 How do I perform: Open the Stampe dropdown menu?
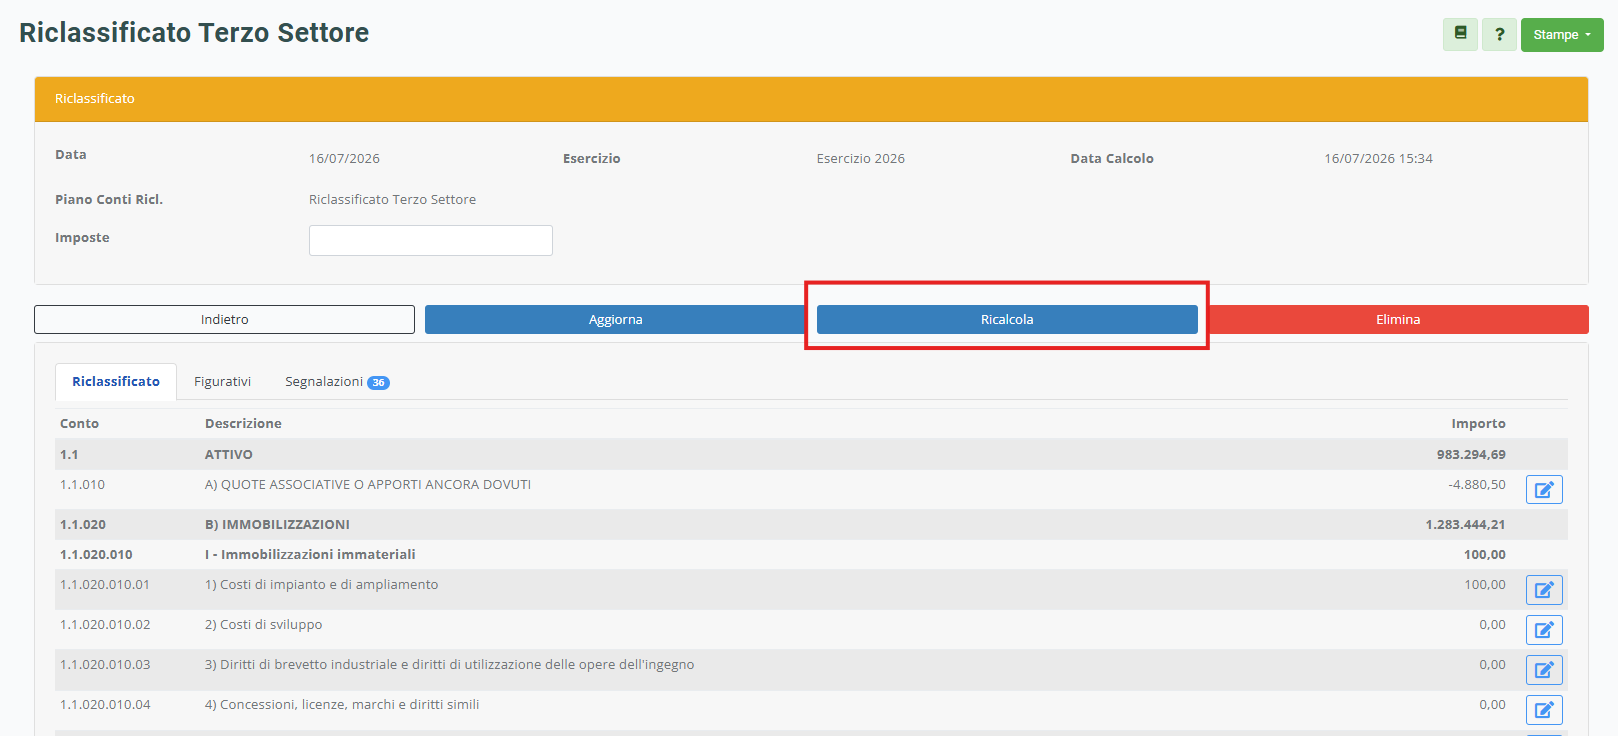pos(1562,34)
